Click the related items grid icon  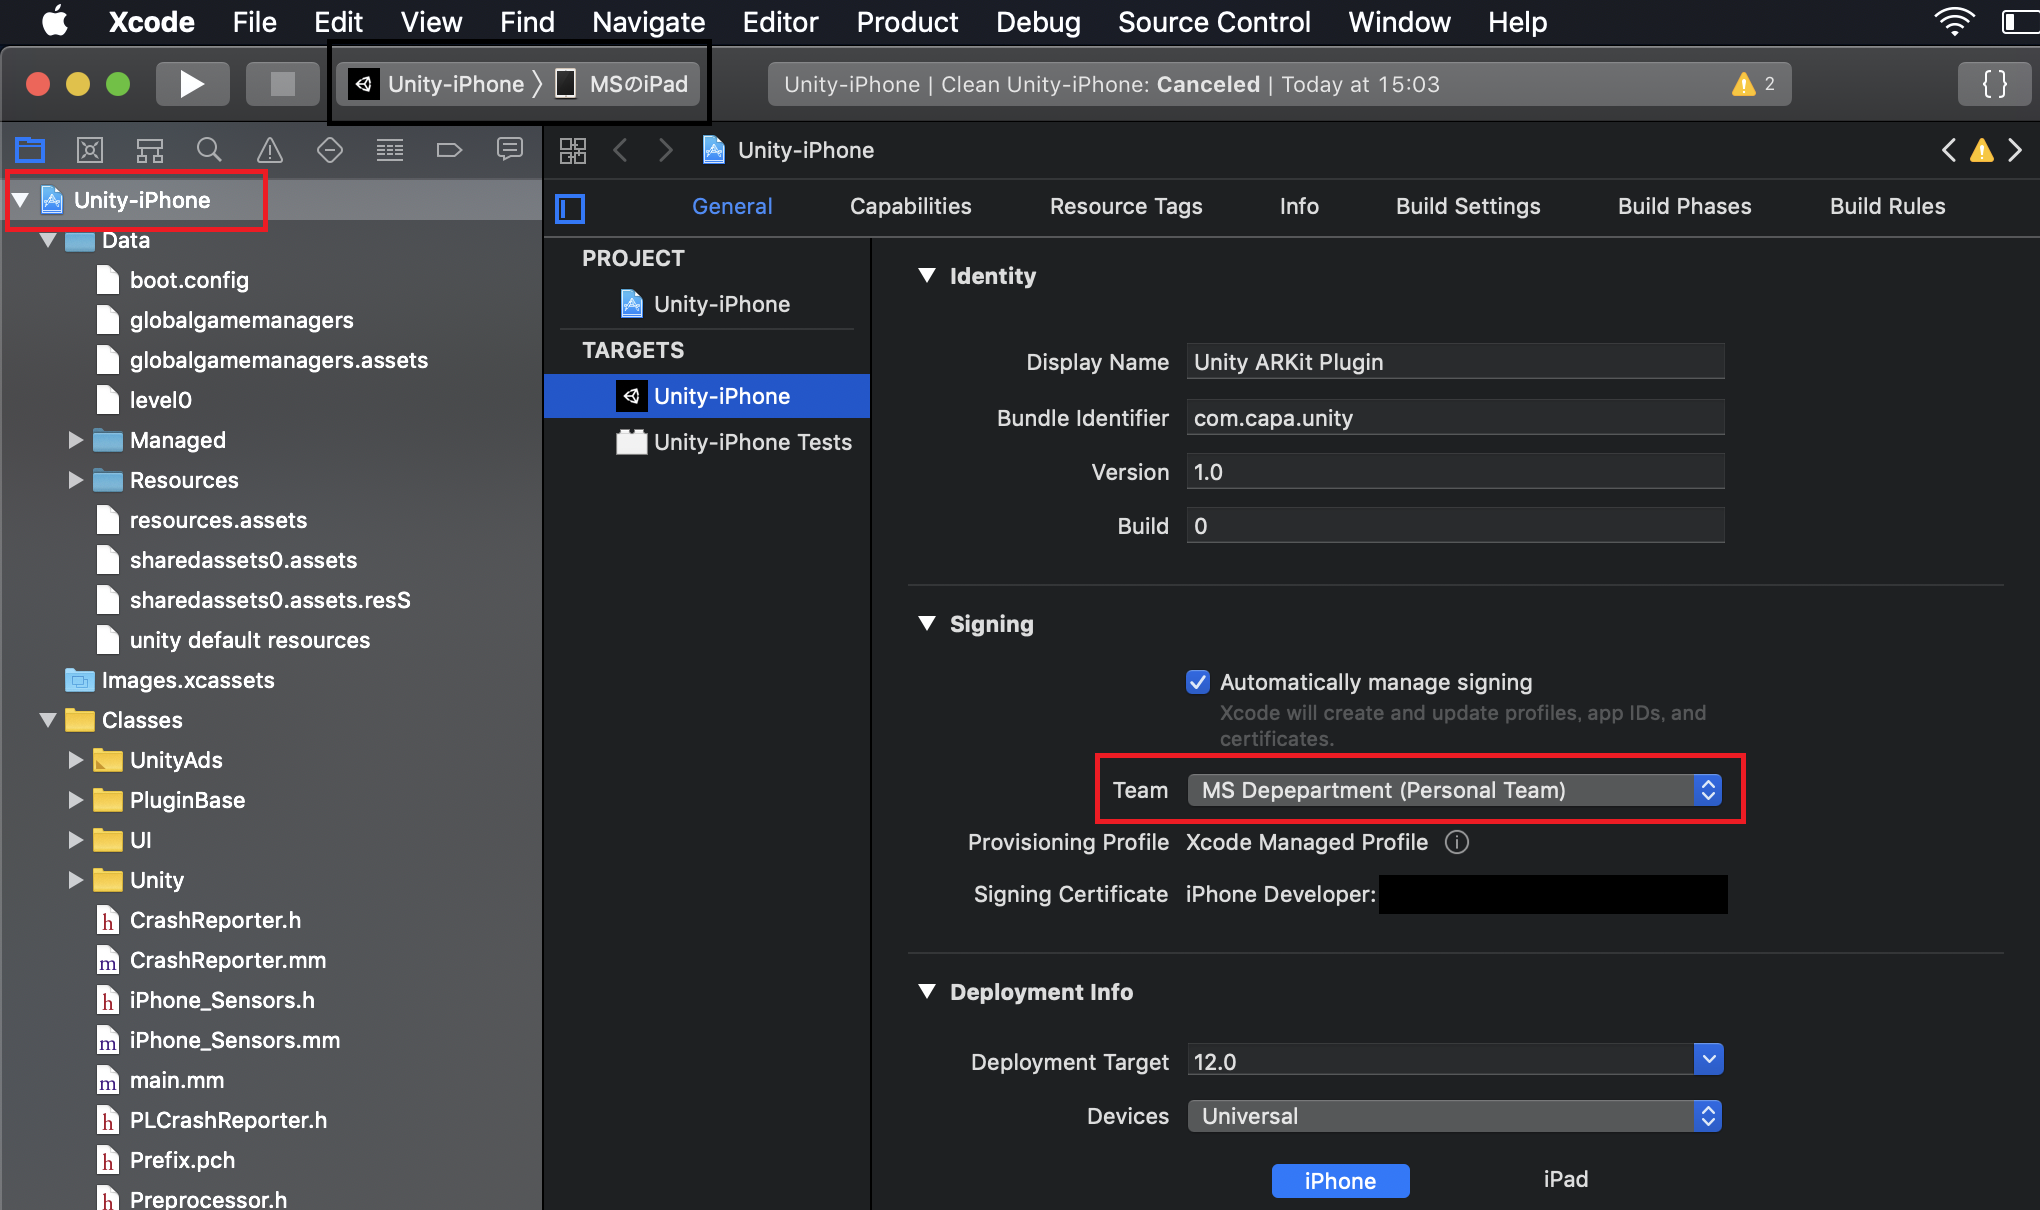pos(573,150)
